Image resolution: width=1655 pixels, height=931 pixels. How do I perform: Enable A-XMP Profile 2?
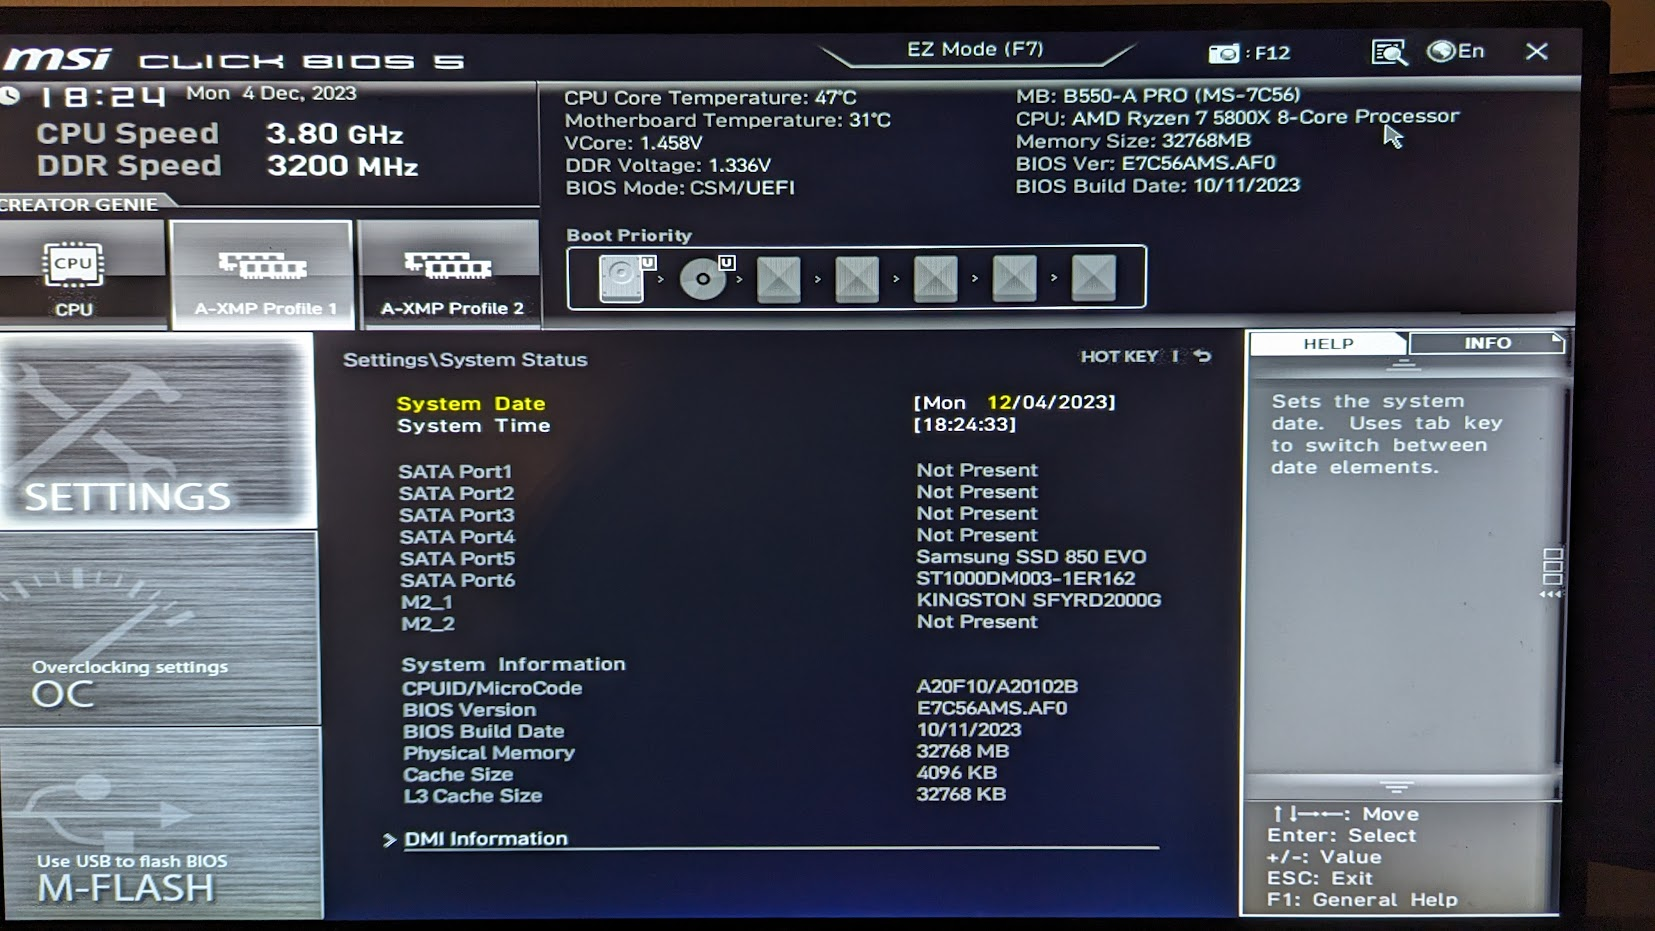451,276
